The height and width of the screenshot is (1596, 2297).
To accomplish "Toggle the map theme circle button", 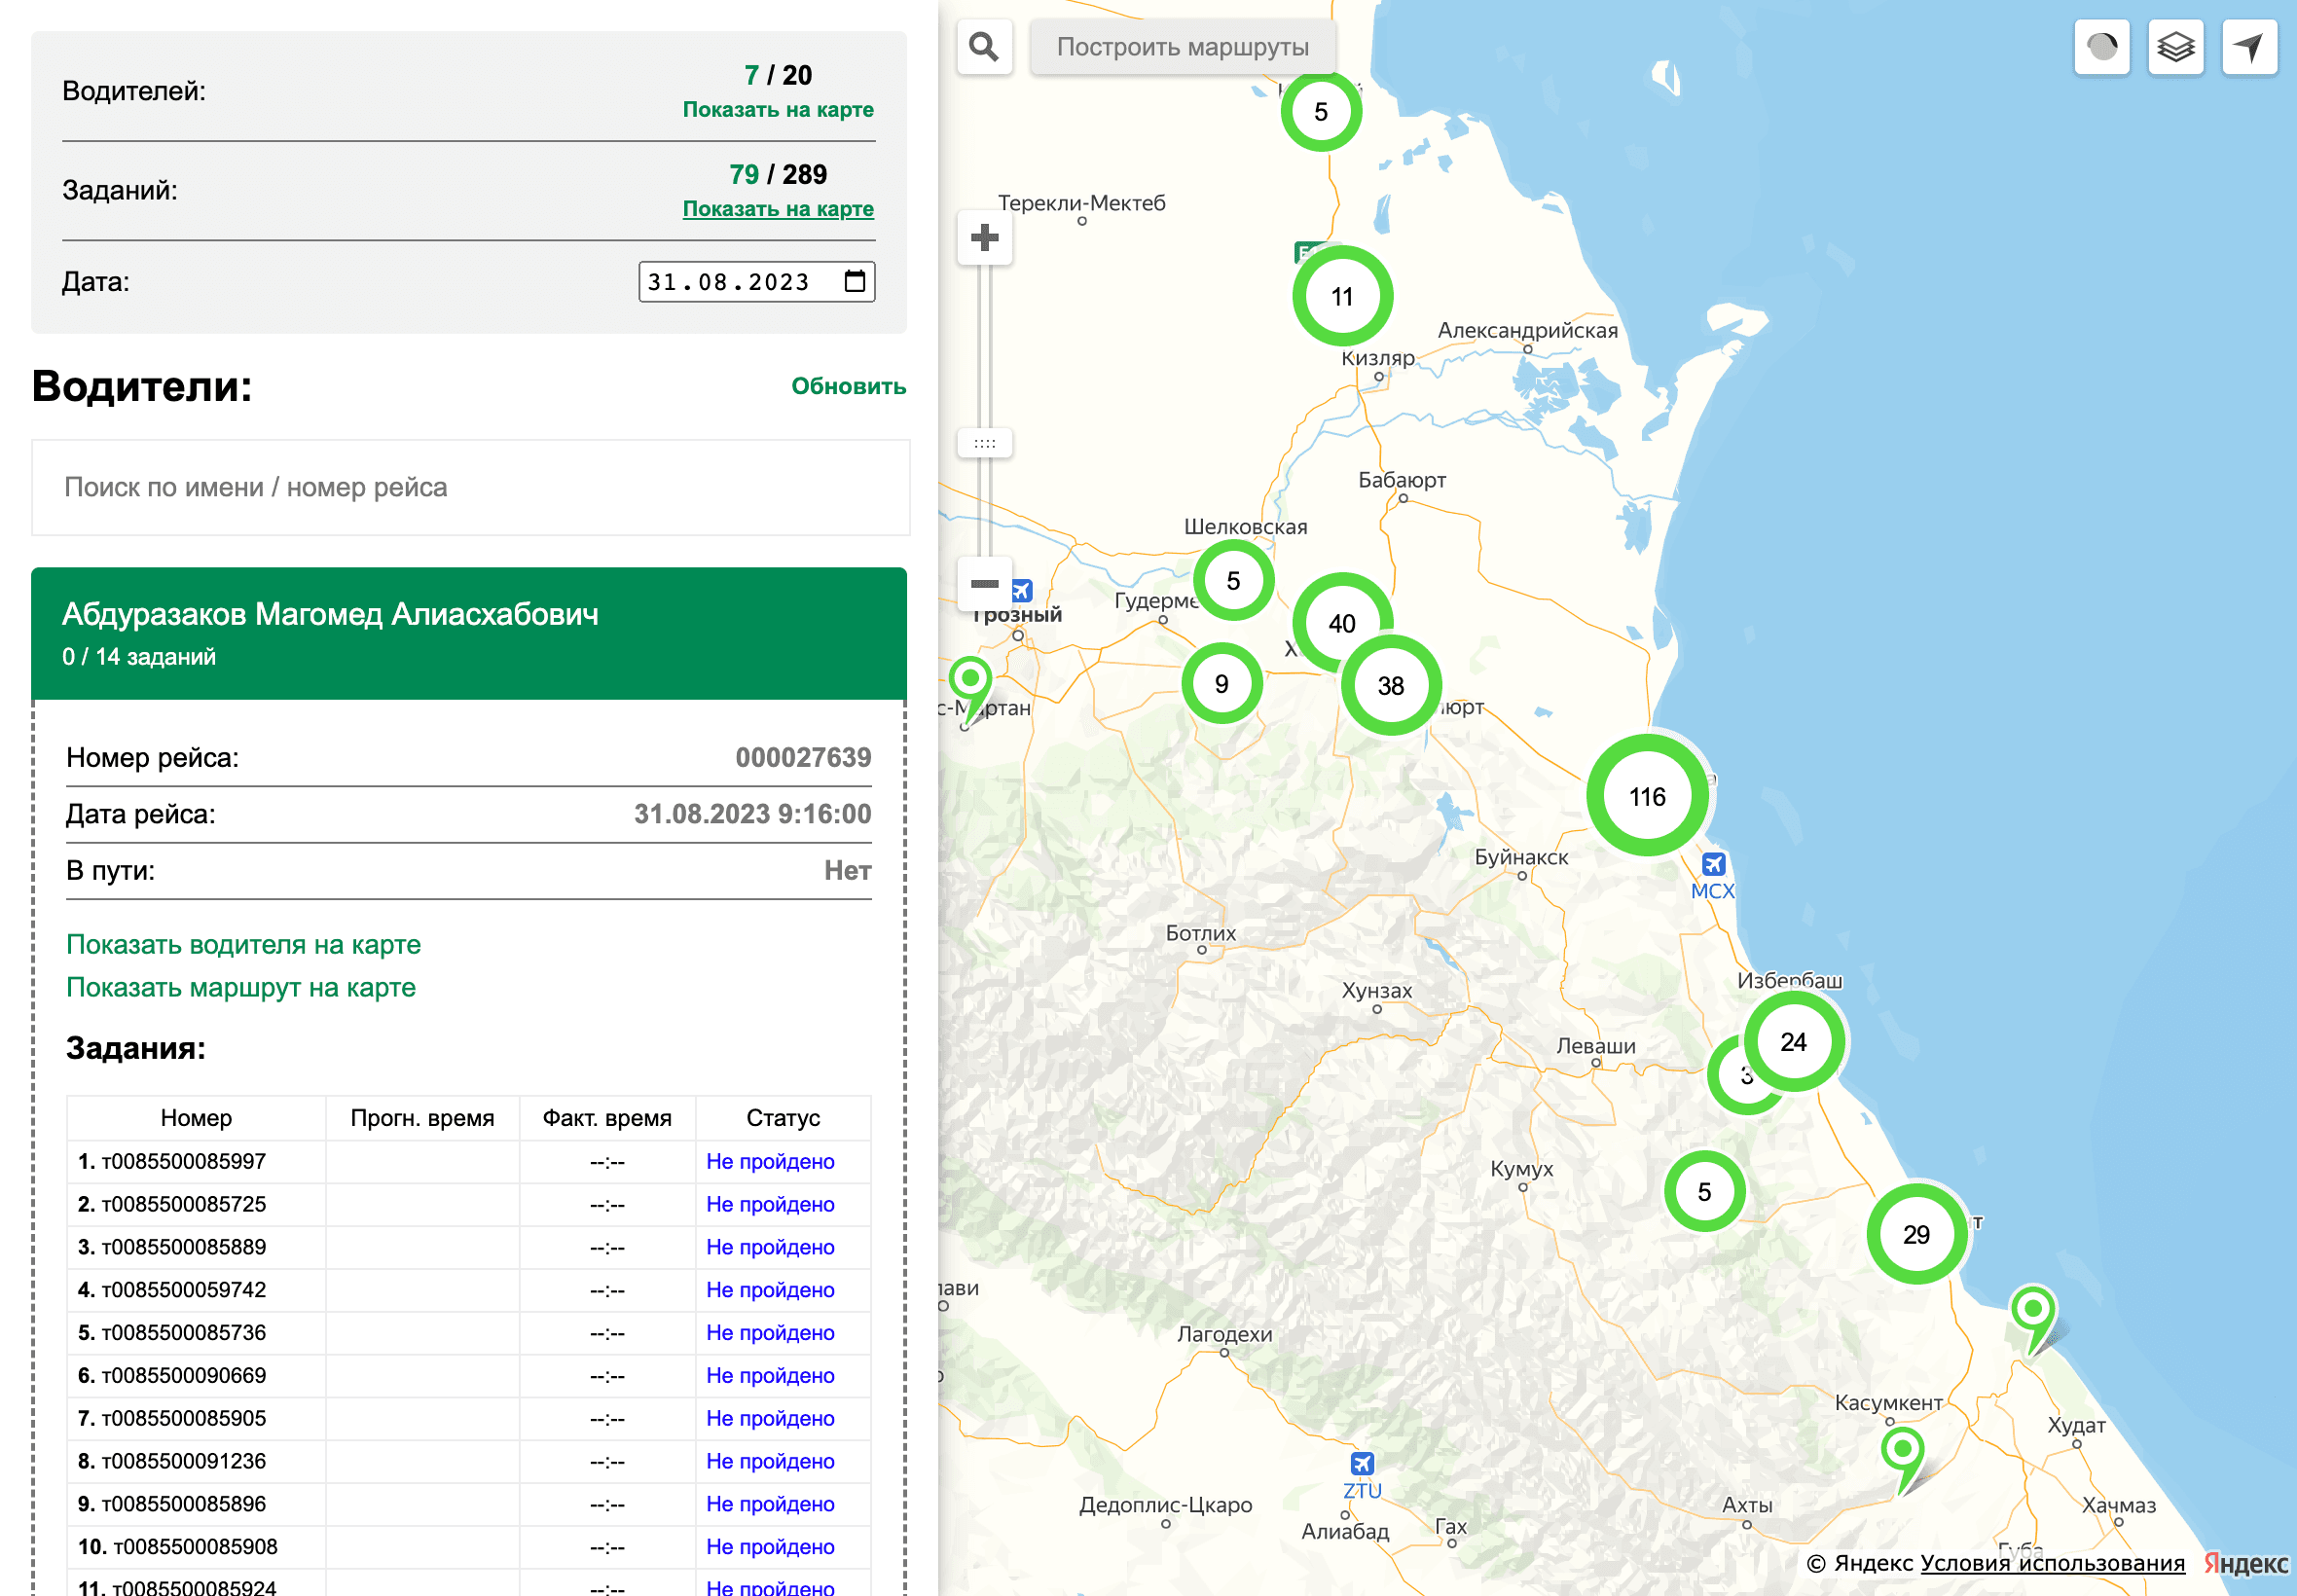I will [2101, 46].
